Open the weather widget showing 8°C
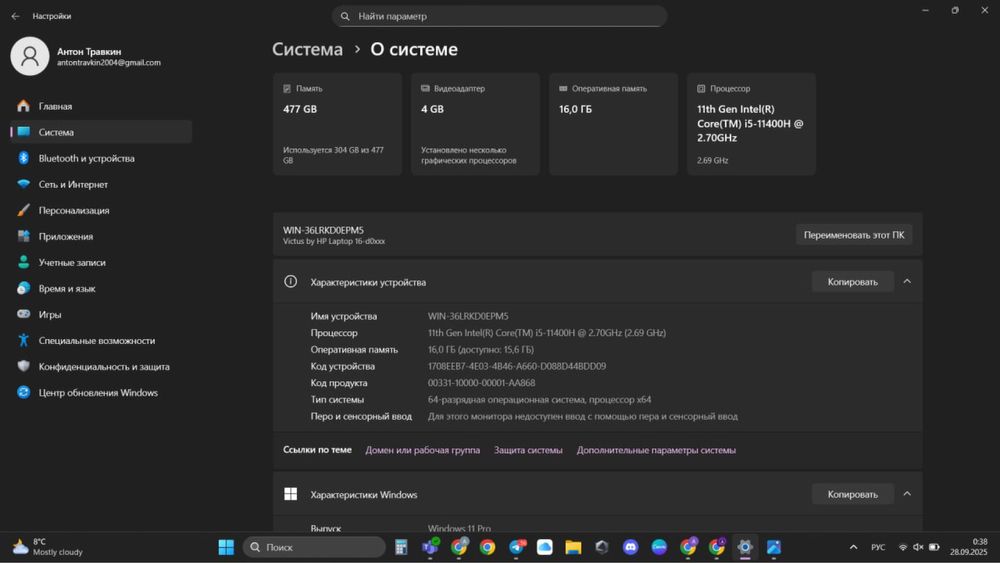 pyautogui.click(x=48, y=547)
